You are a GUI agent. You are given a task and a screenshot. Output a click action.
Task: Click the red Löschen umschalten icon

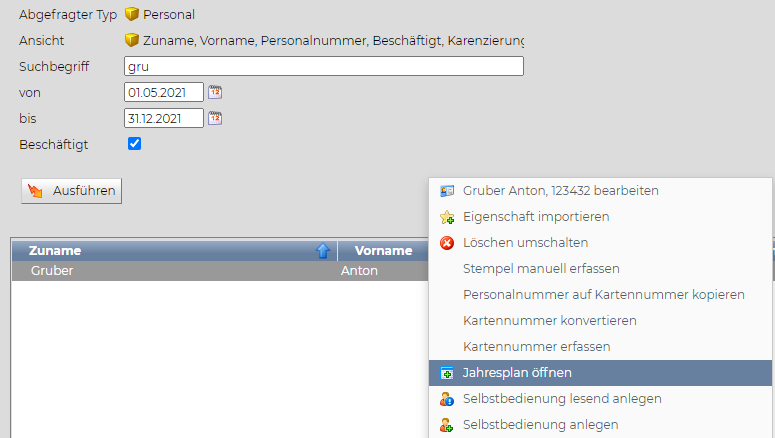point(447,243)
